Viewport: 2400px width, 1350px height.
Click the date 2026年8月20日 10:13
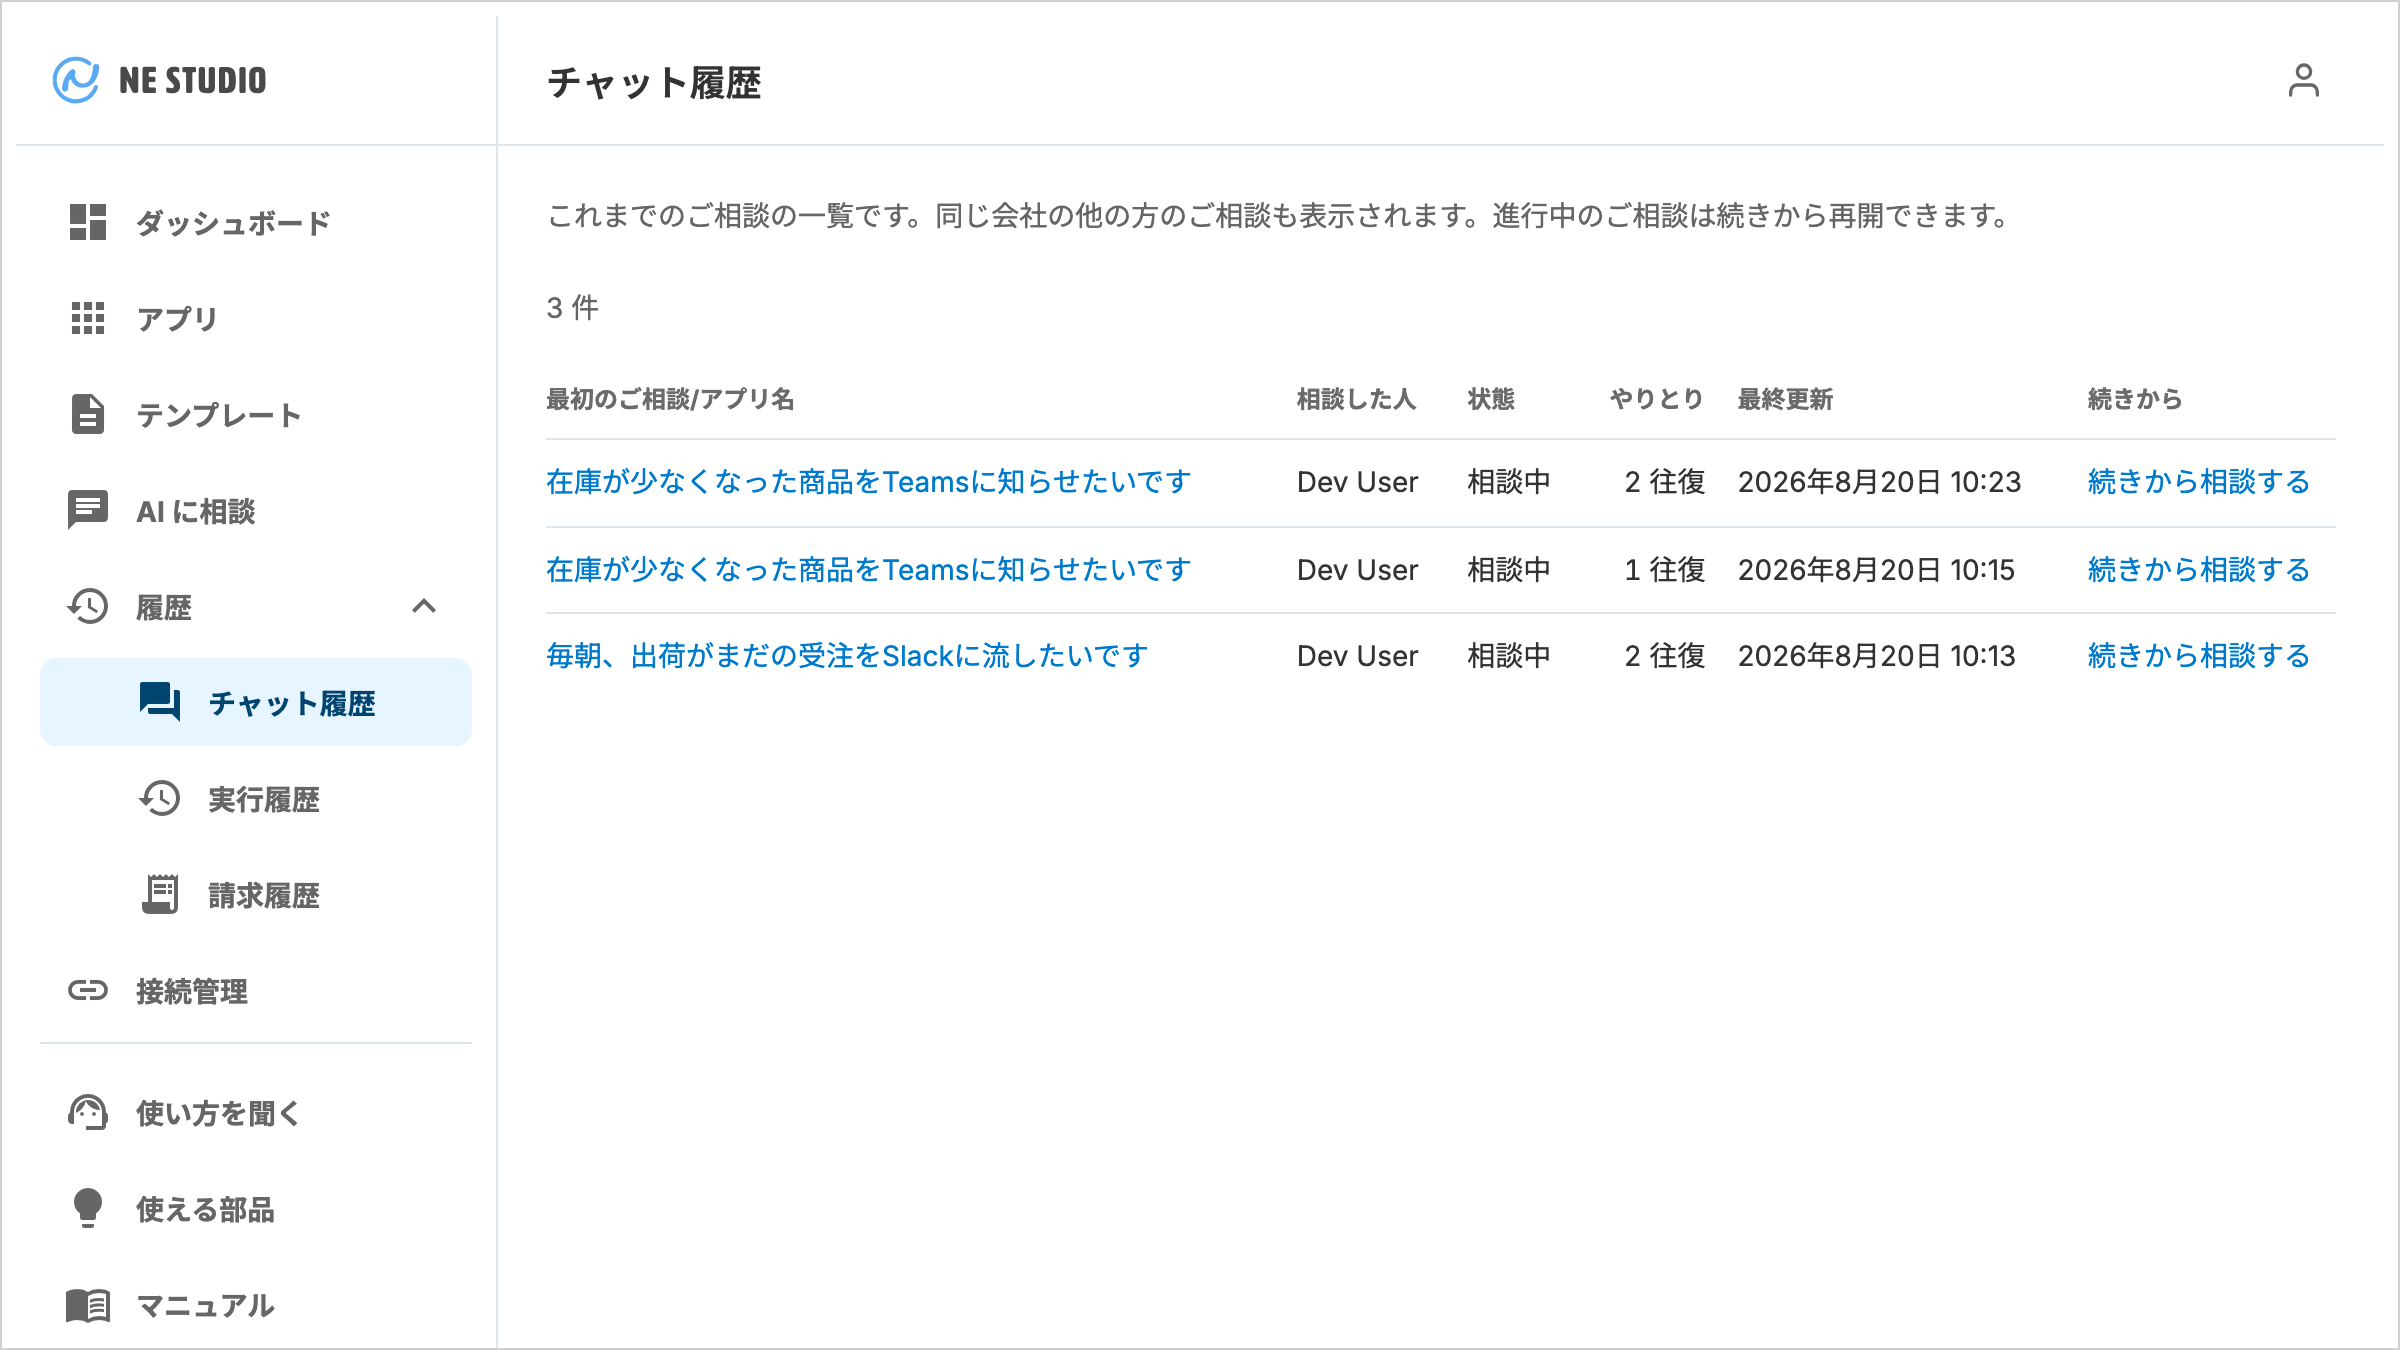pos(1876,656)
